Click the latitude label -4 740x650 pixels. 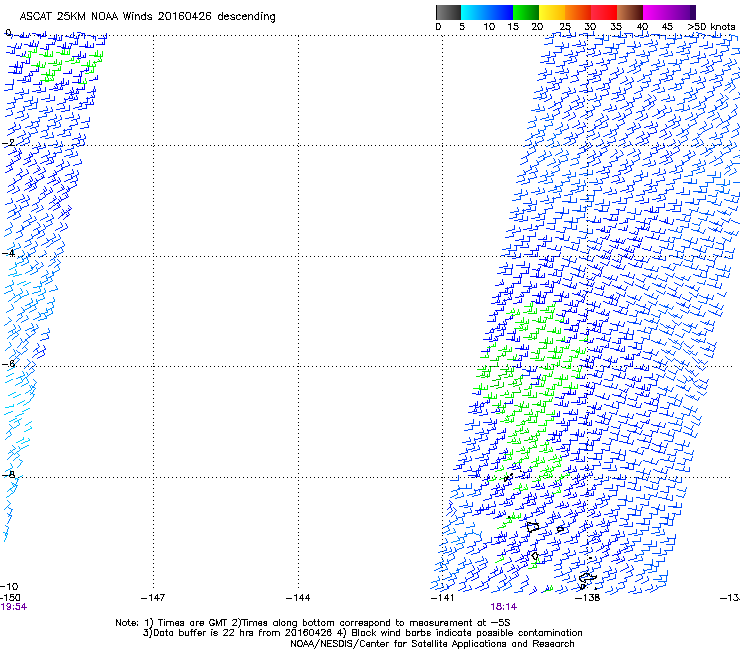tap(8, 253)
